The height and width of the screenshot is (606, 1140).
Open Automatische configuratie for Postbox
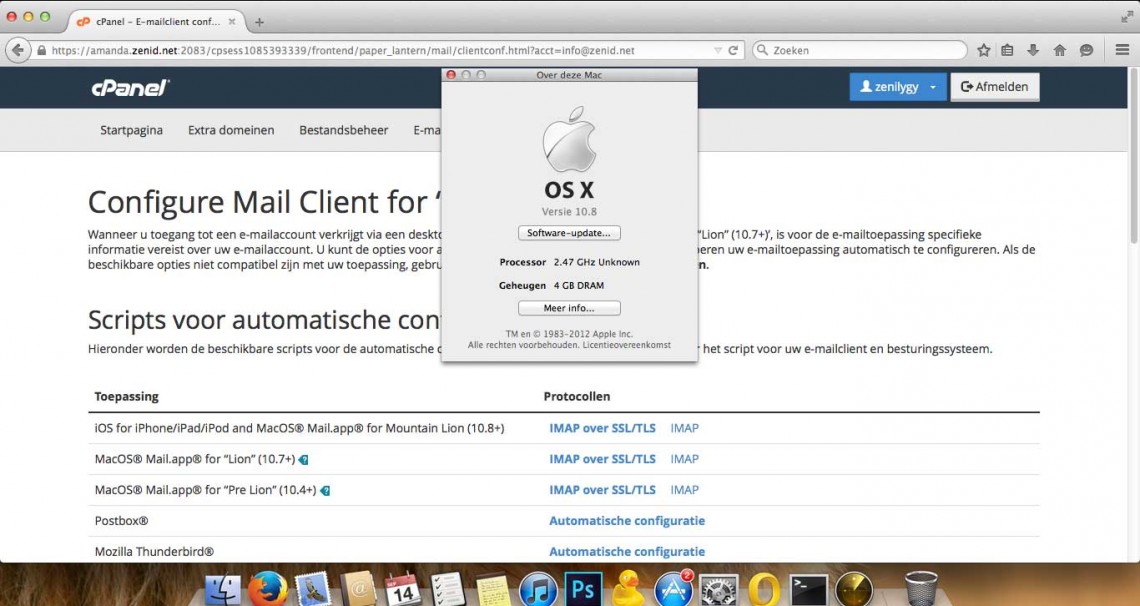627,521
